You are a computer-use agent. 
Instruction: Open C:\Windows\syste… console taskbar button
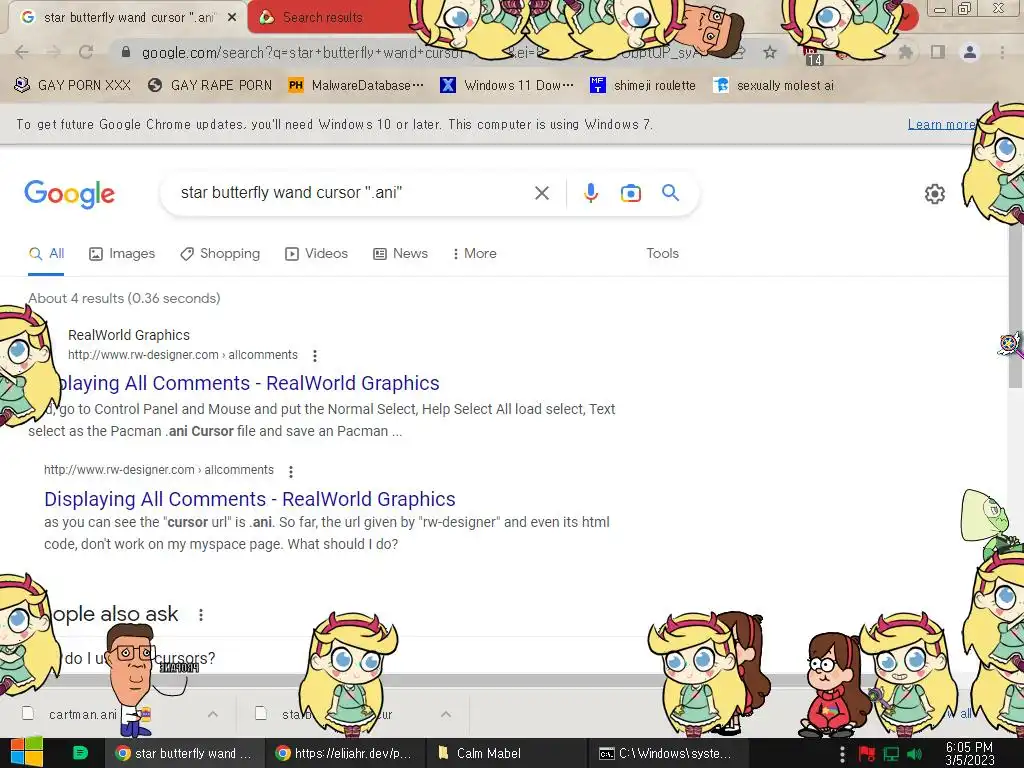point(667,753)
